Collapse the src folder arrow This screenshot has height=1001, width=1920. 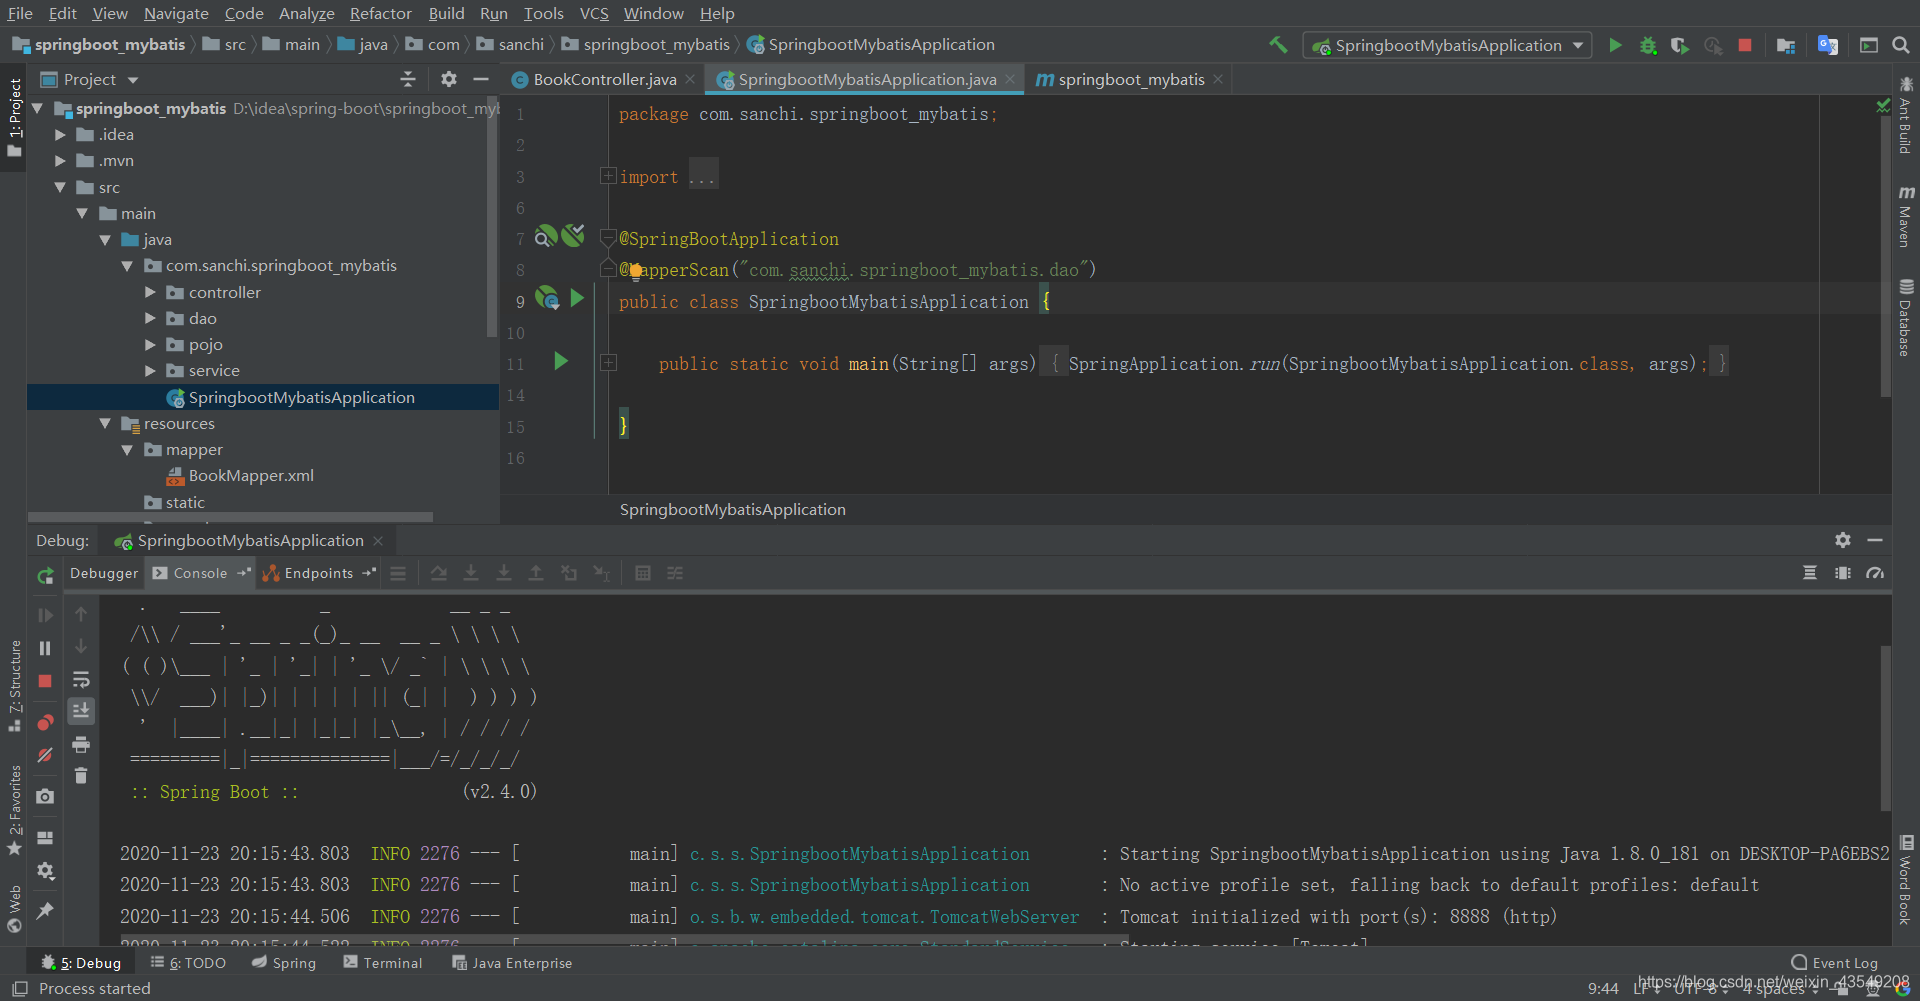coord(60,187)
